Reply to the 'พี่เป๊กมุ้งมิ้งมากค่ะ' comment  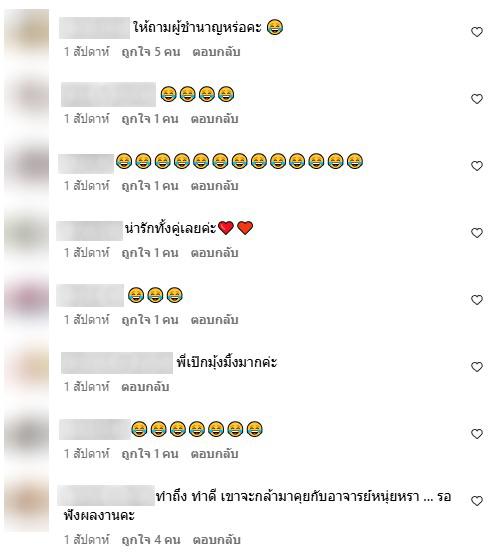click(145, 387)
